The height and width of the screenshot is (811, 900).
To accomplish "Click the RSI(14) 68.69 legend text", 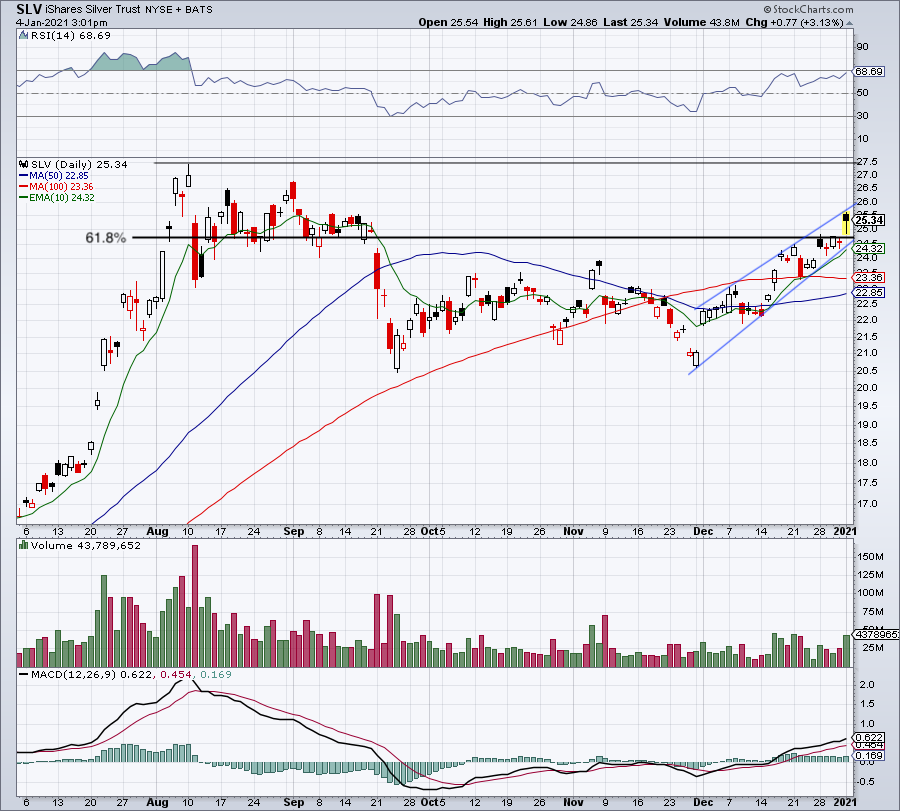I will [x=71, y=36].
